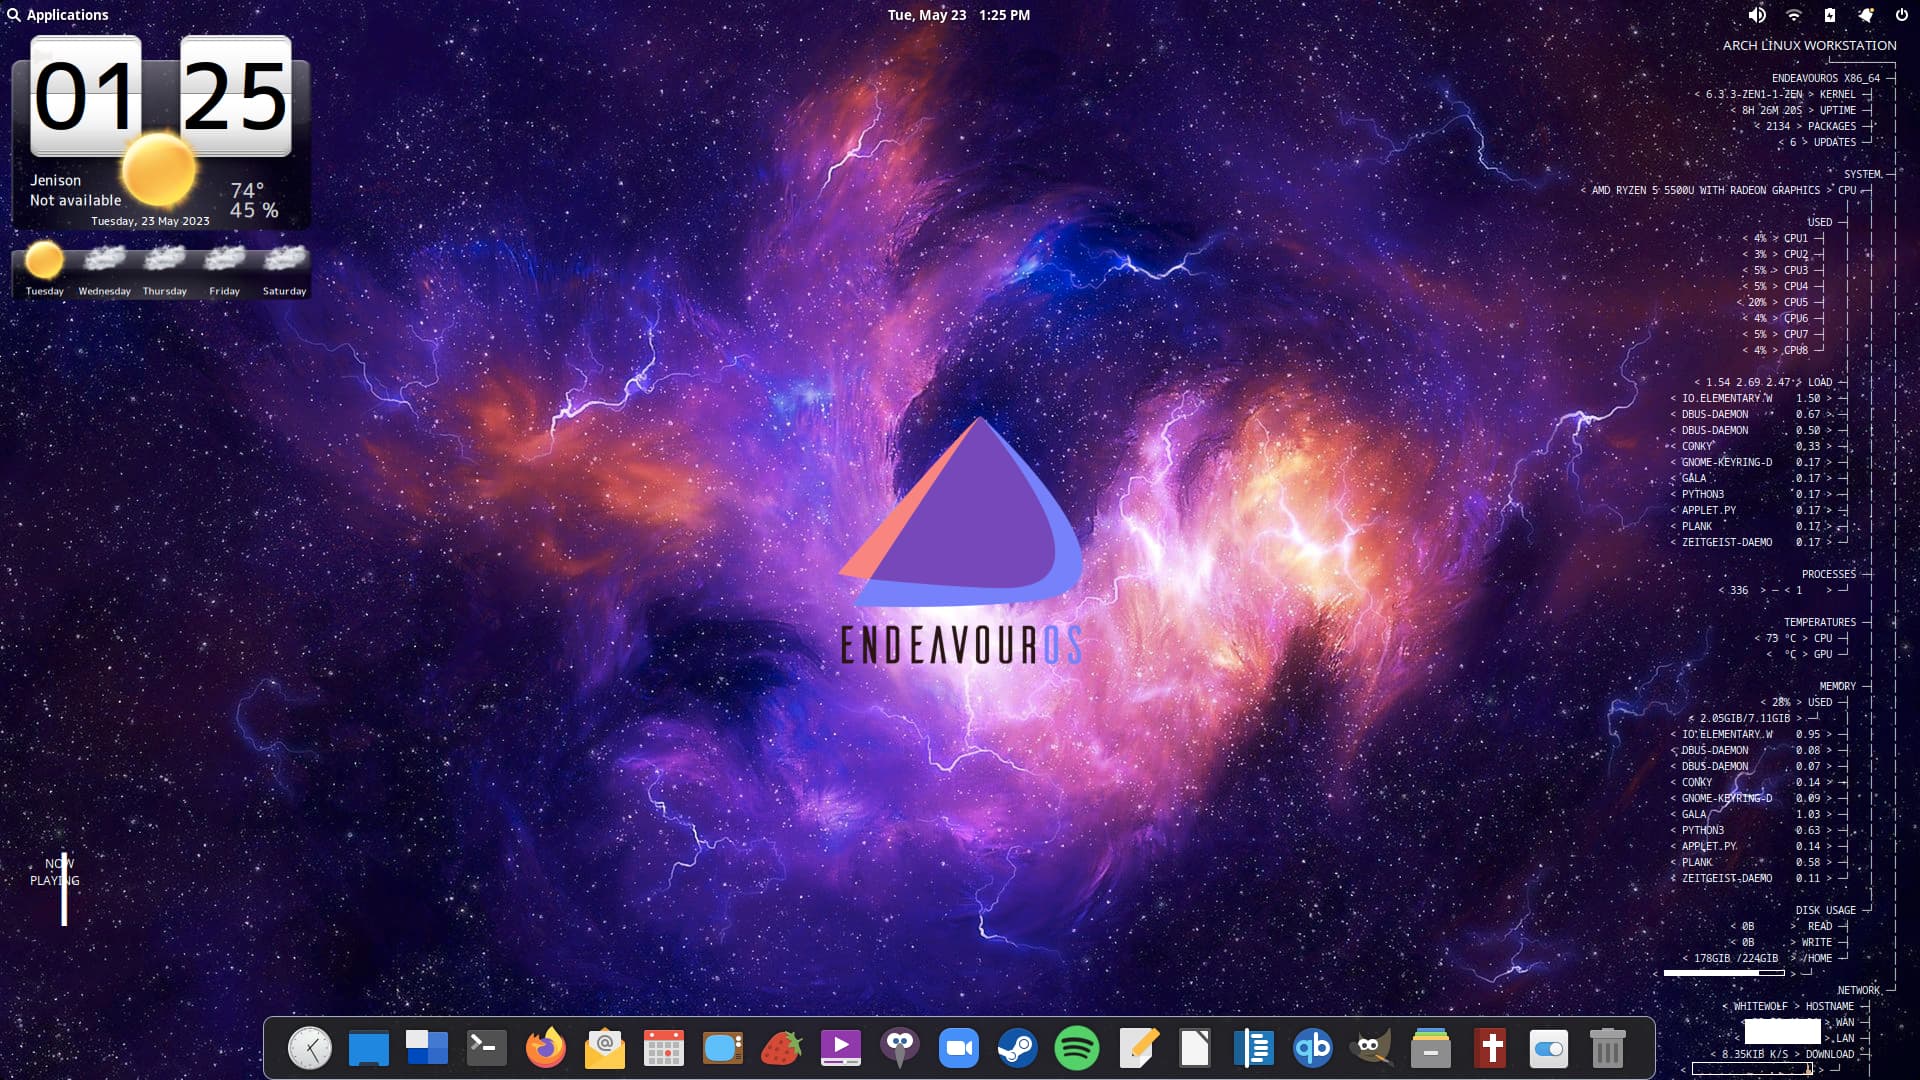Open the Wi-Fi network indicator in panel
This screenshot has width=1920, height=1080.
pyautogui.click(x=1794, y=15)
